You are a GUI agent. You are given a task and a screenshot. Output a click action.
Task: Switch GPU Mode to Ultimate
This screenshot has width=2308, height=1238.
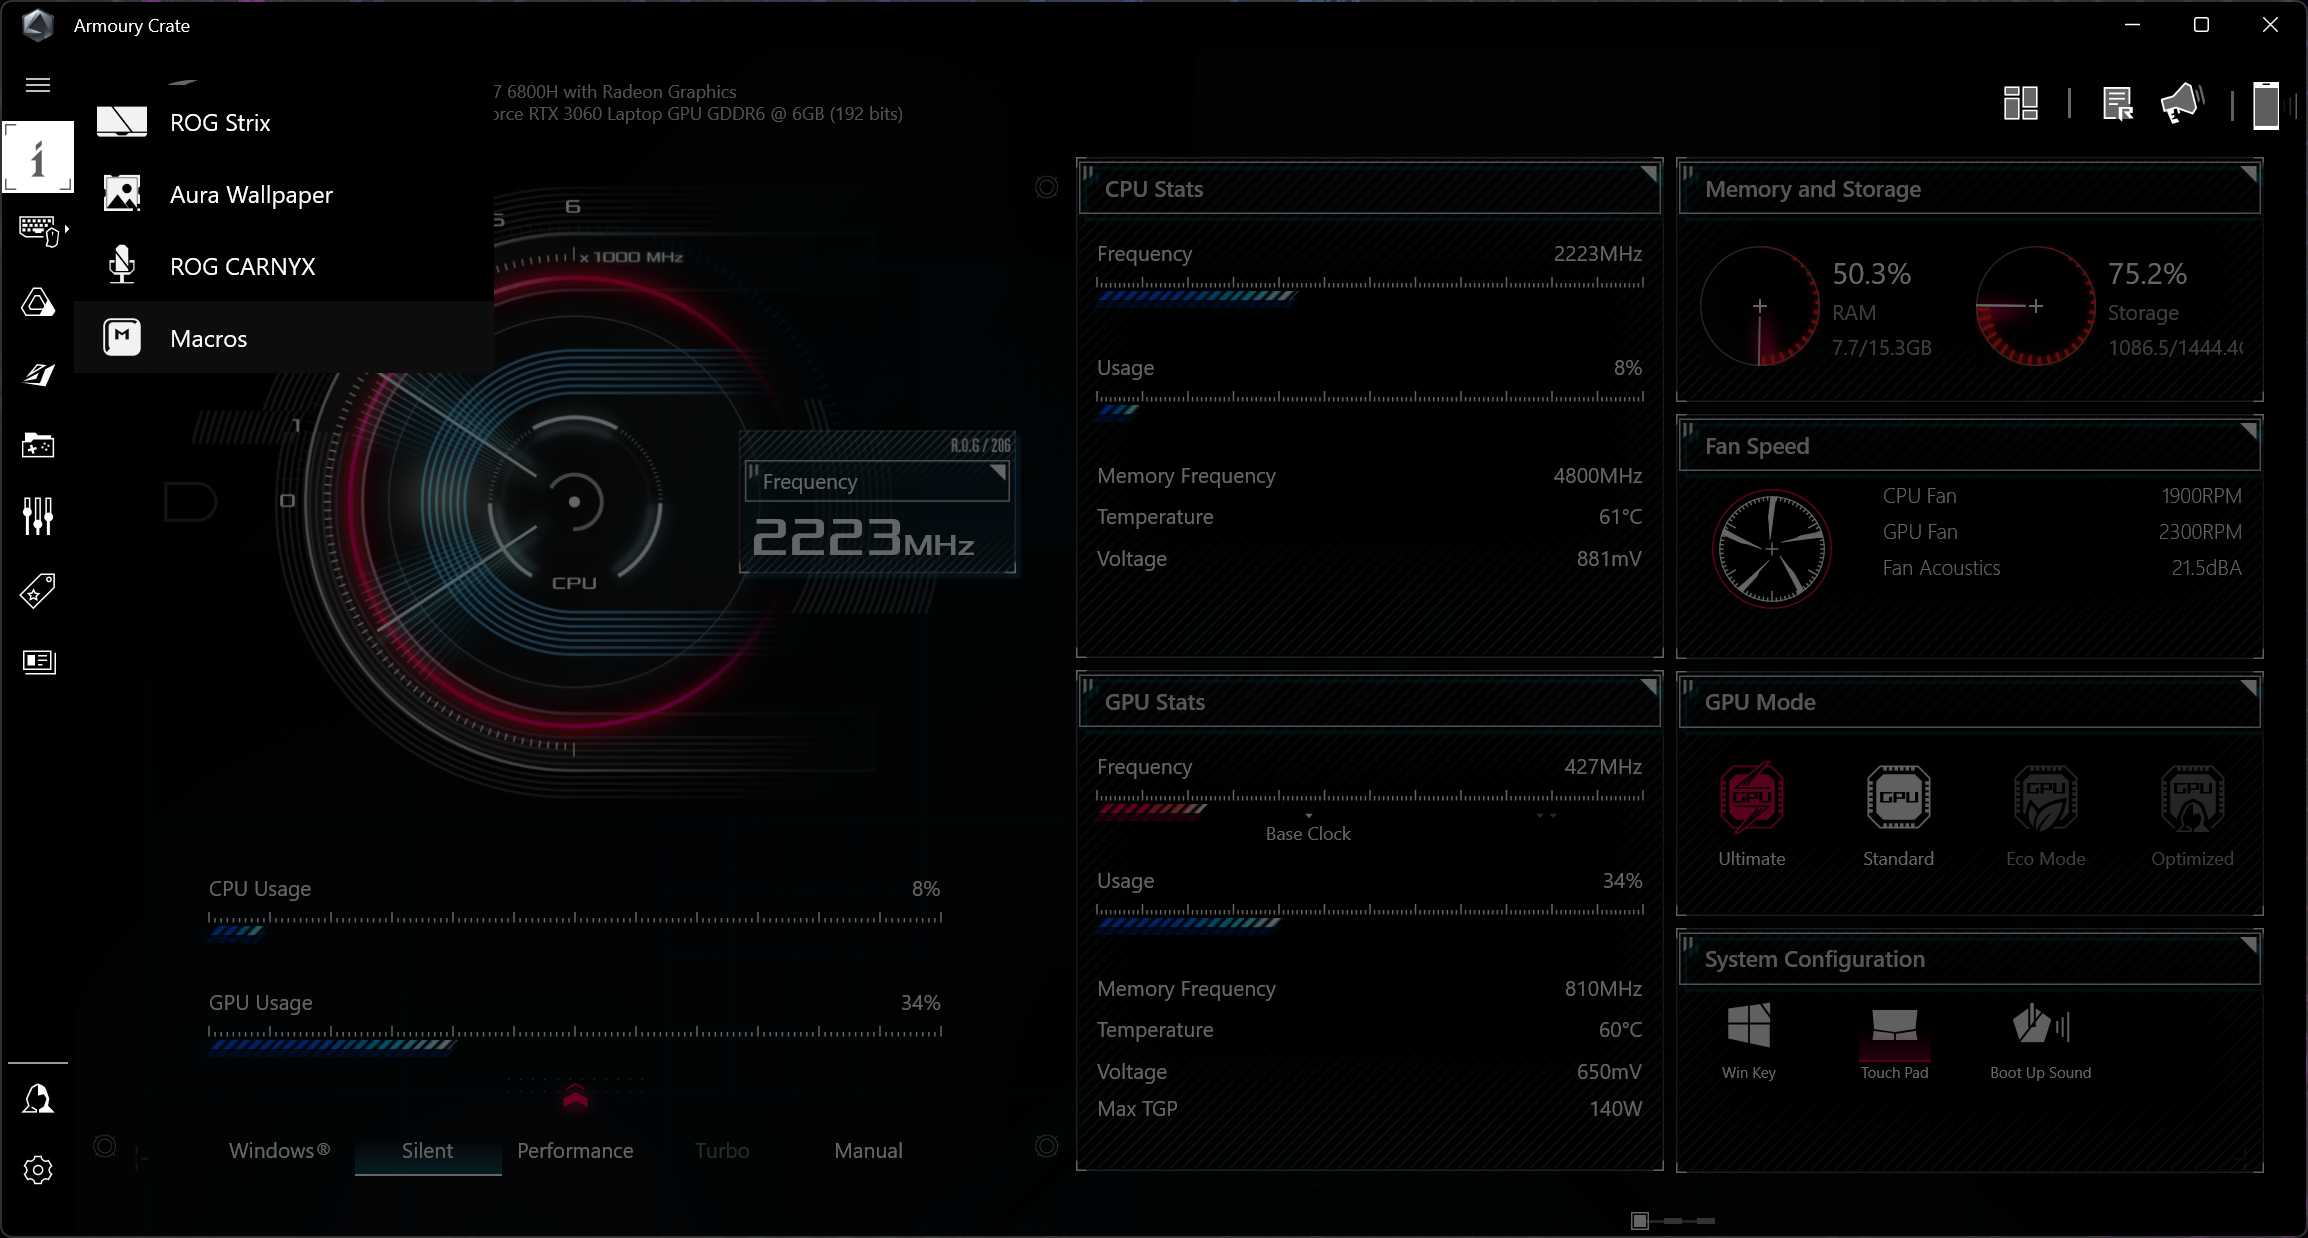pyautogui.click(x=1751, y=815)
